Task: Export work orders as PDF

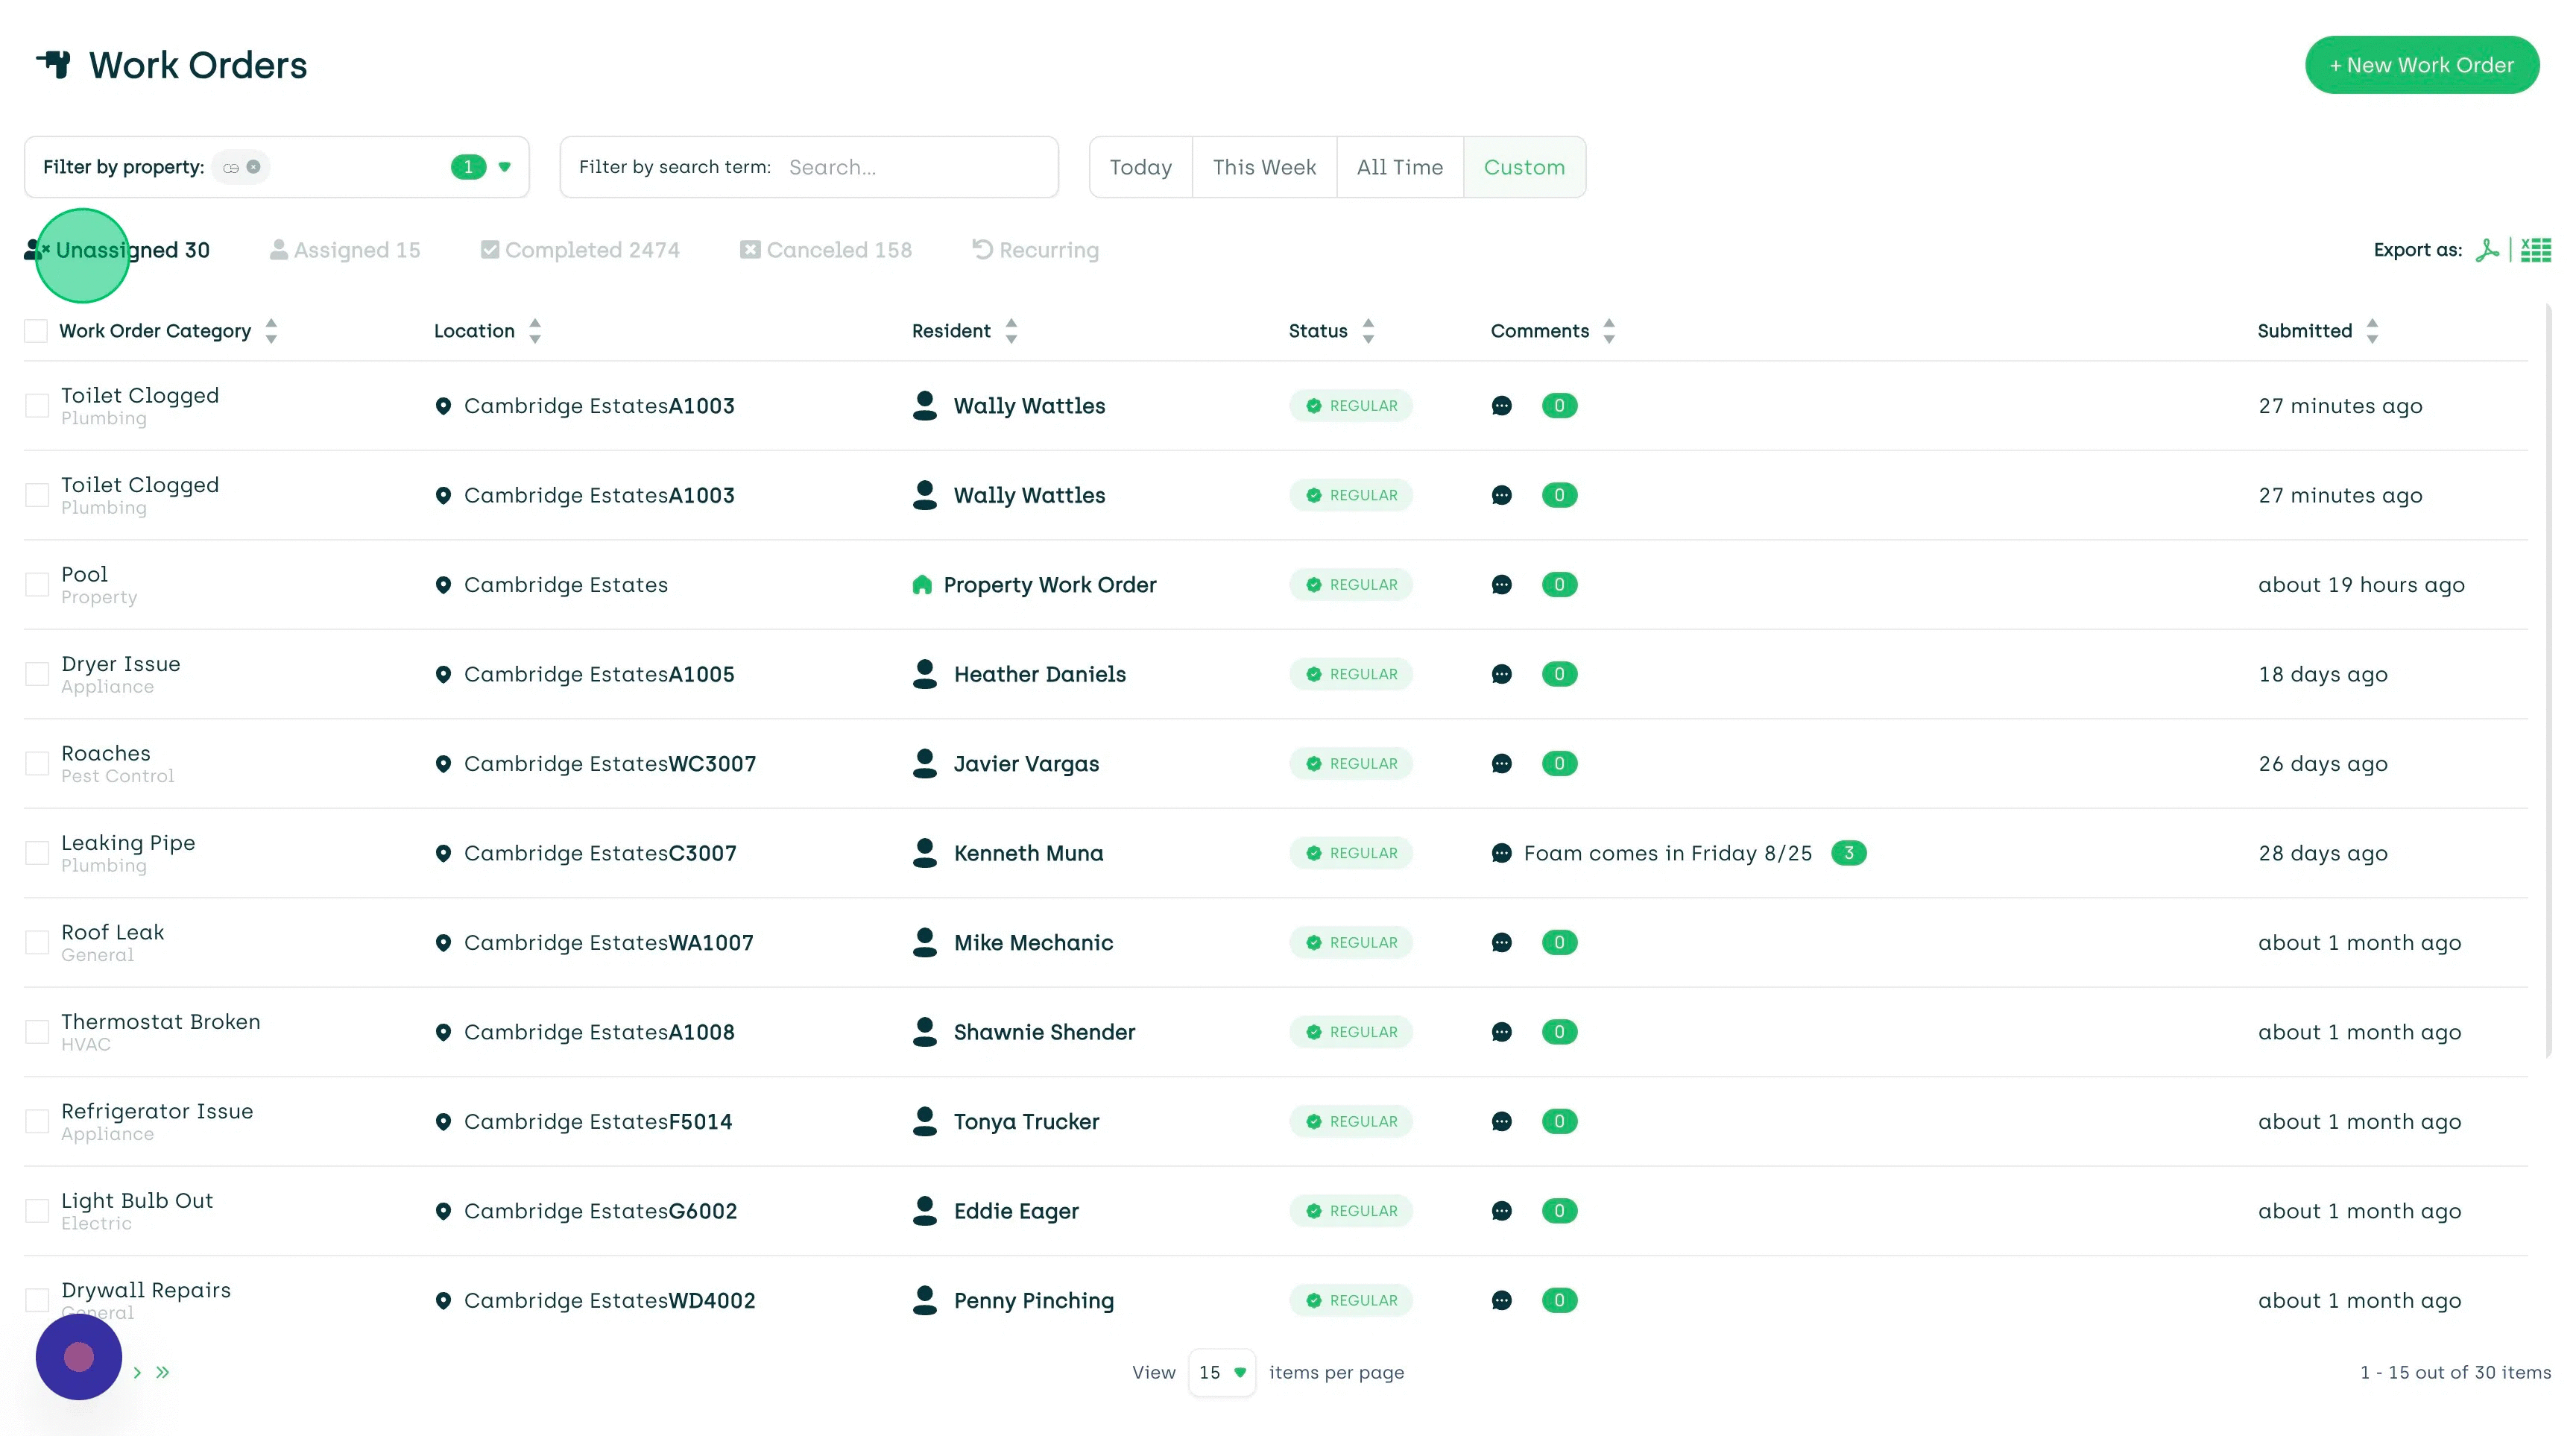Action: [2487, 250]
